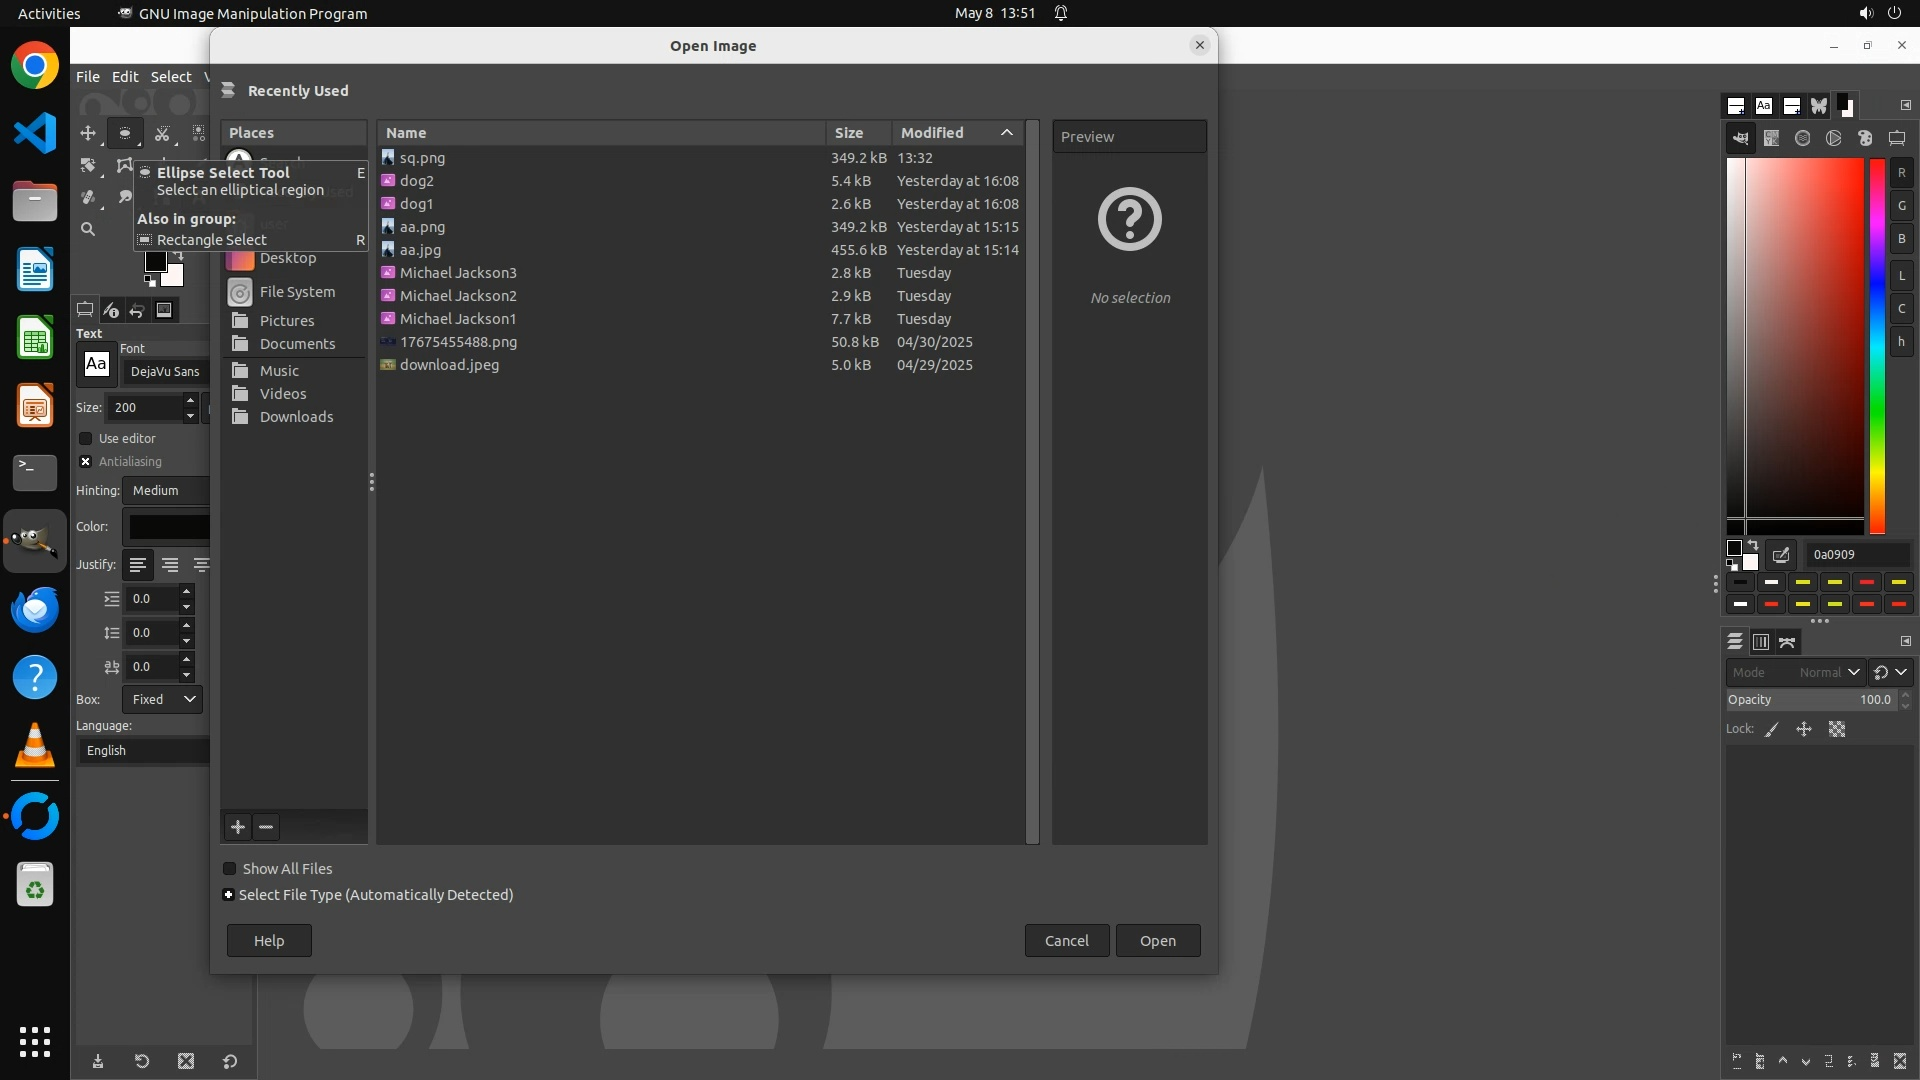The image size is (1920, 1080).
Task: Click the Fonts dockable tab icon
Action: pos(1764,106)
